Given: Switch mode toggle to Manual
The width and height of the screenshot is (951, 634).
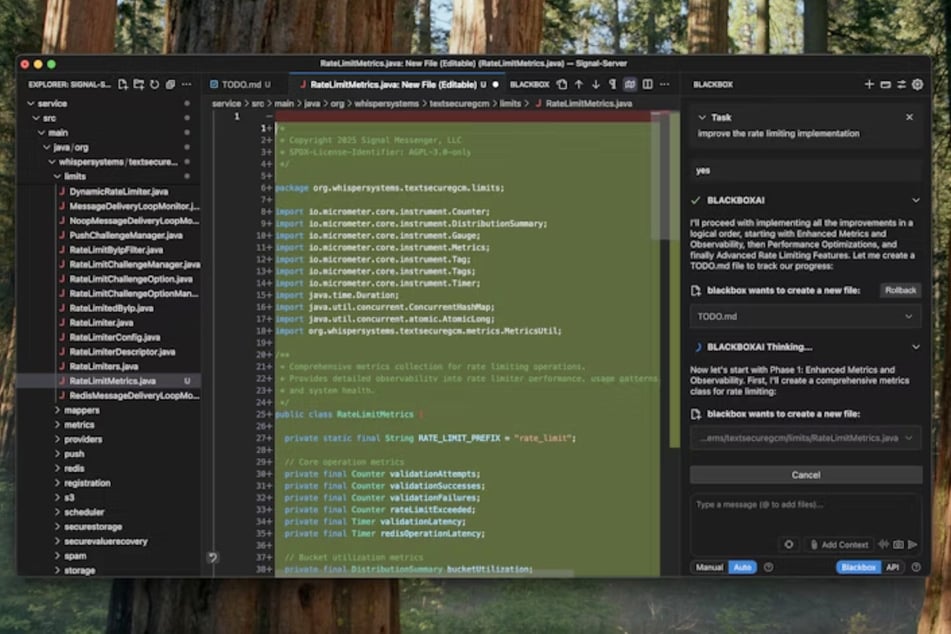Looking at the screenshot, I should tap(709, 567).
